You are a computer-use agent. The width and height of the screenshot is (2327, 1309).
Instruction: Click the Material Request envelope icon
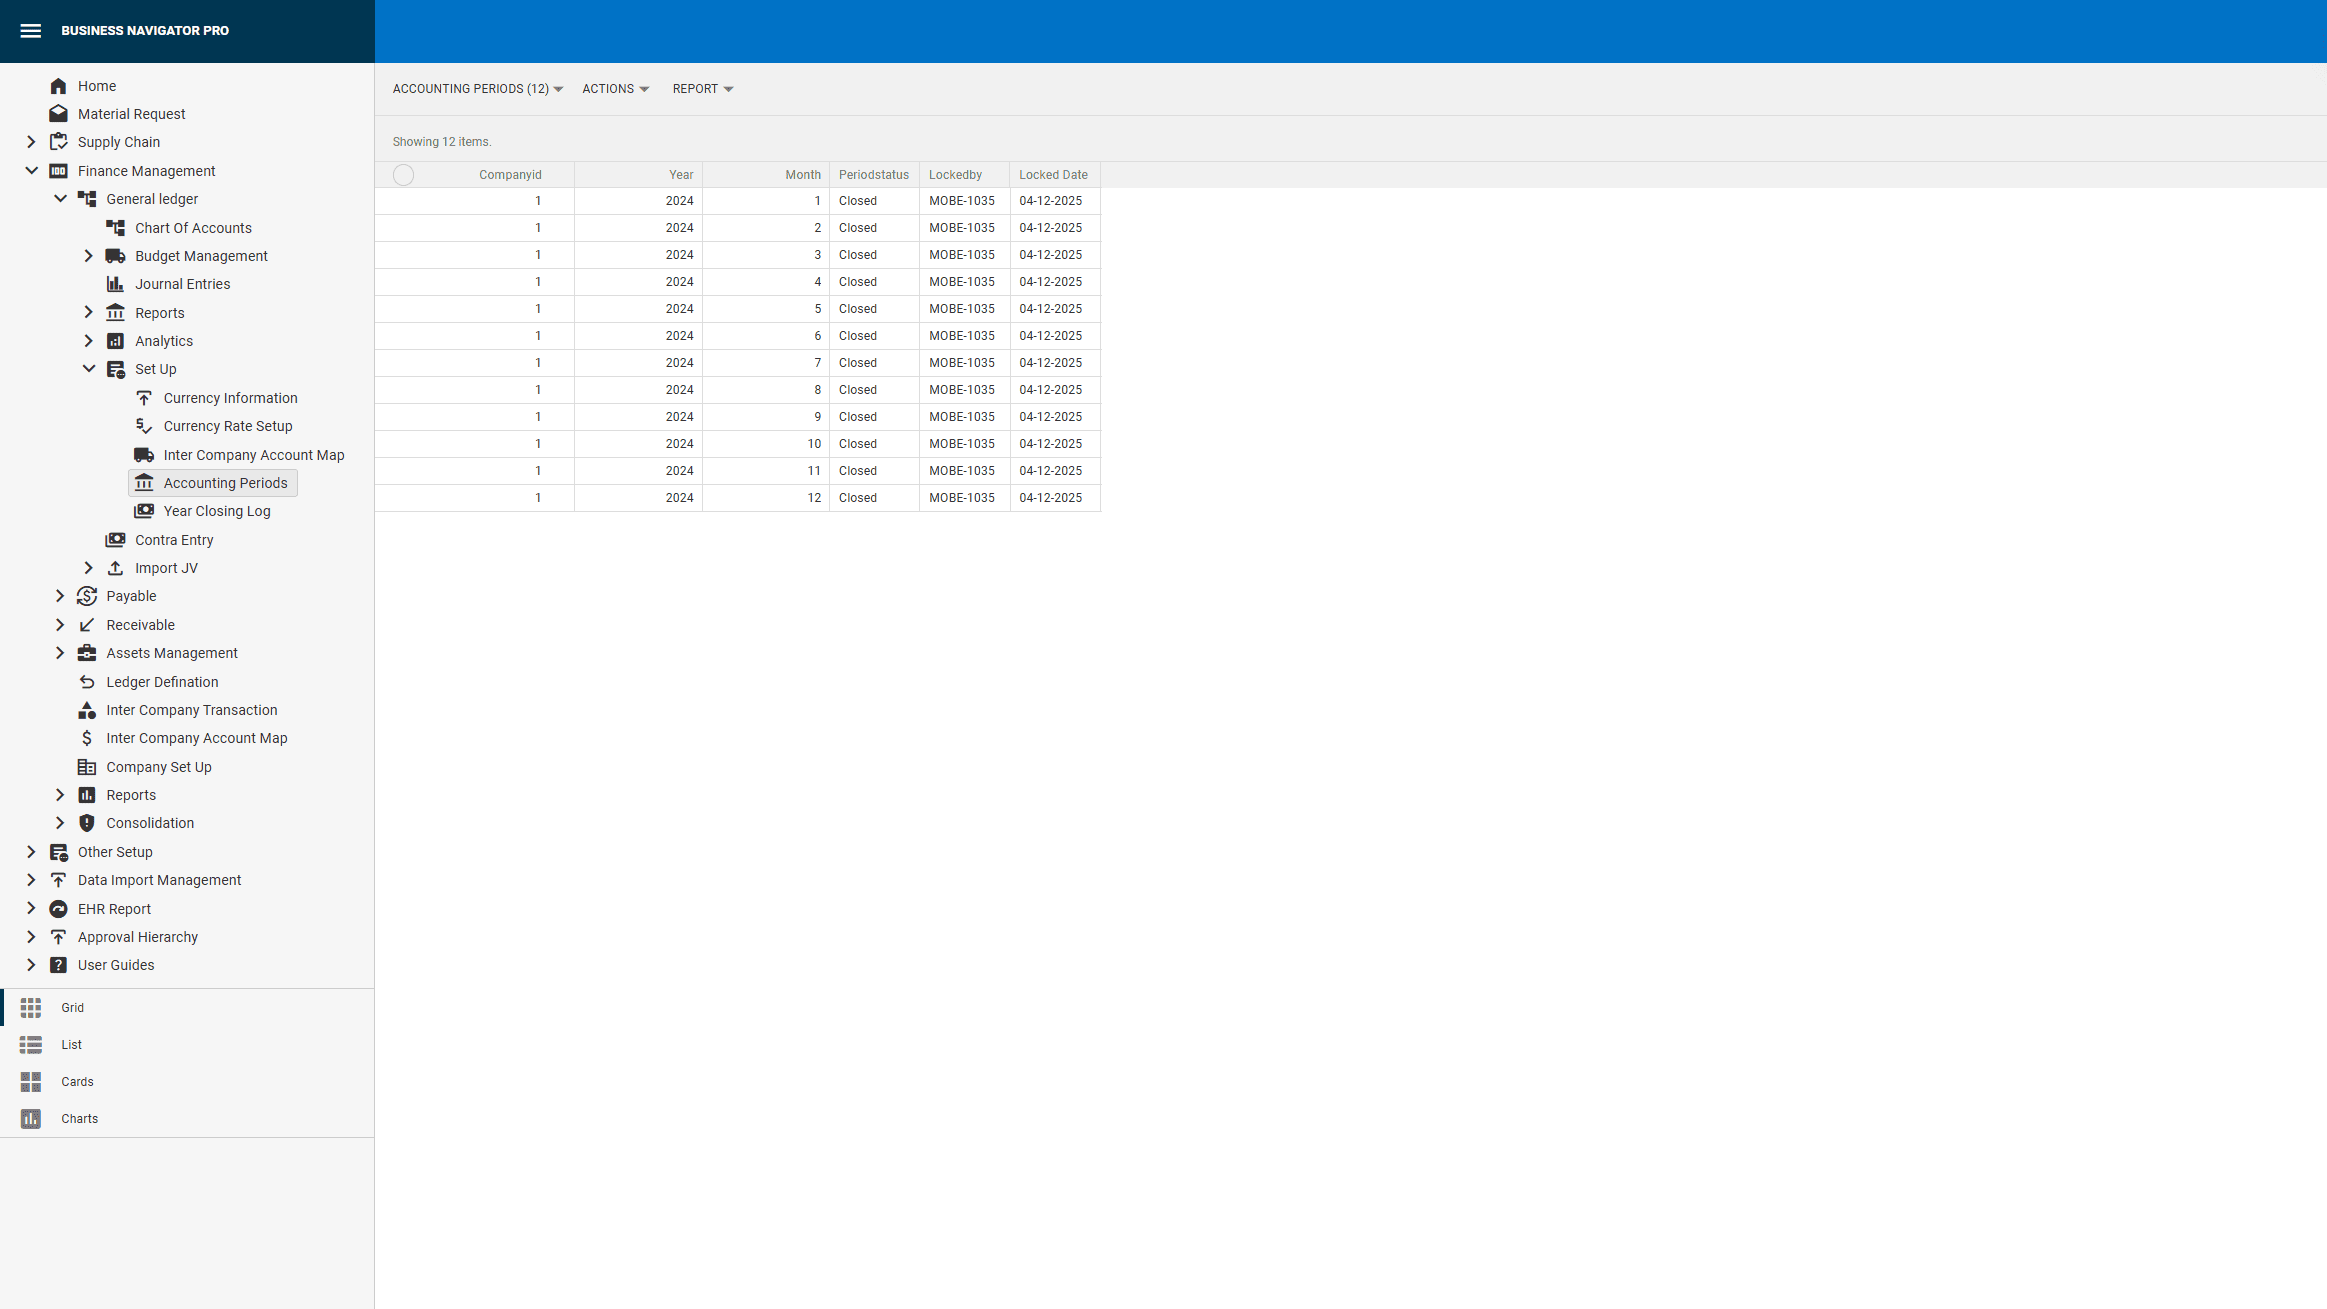[59, 113]
